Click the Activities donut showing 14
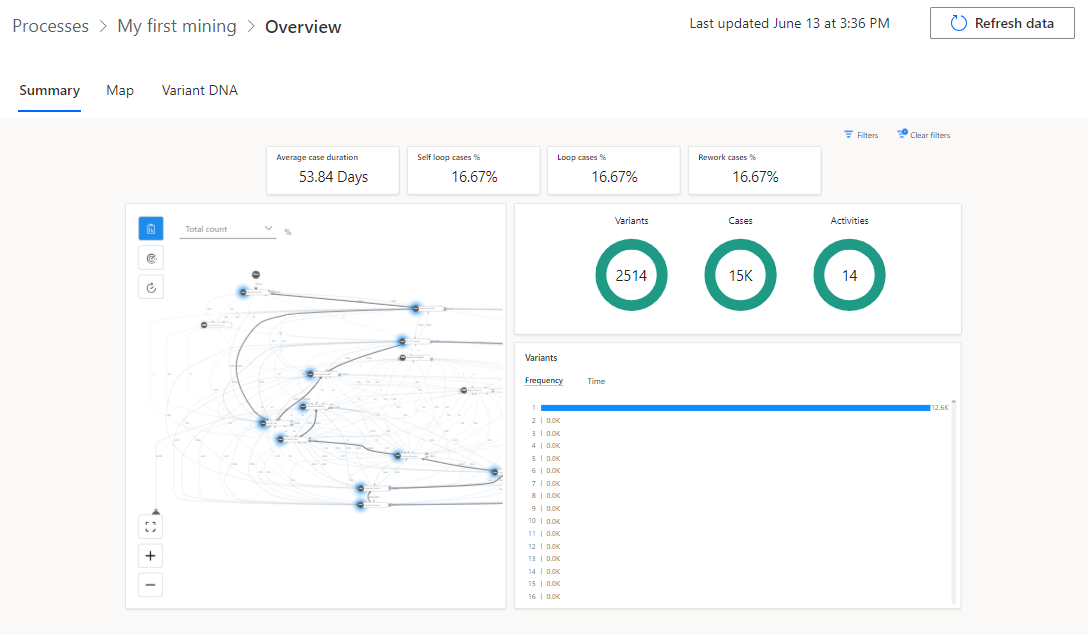This screenshot has height=635, width=1088. (x=849, y=275)
